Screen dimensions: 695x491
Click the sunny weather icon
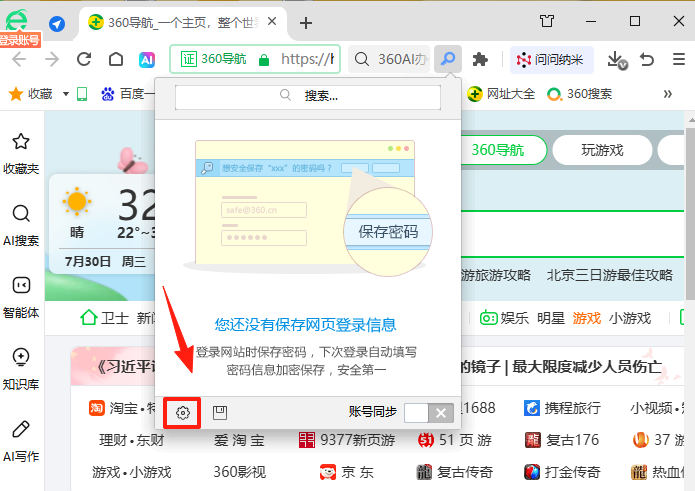pos(77,202)
